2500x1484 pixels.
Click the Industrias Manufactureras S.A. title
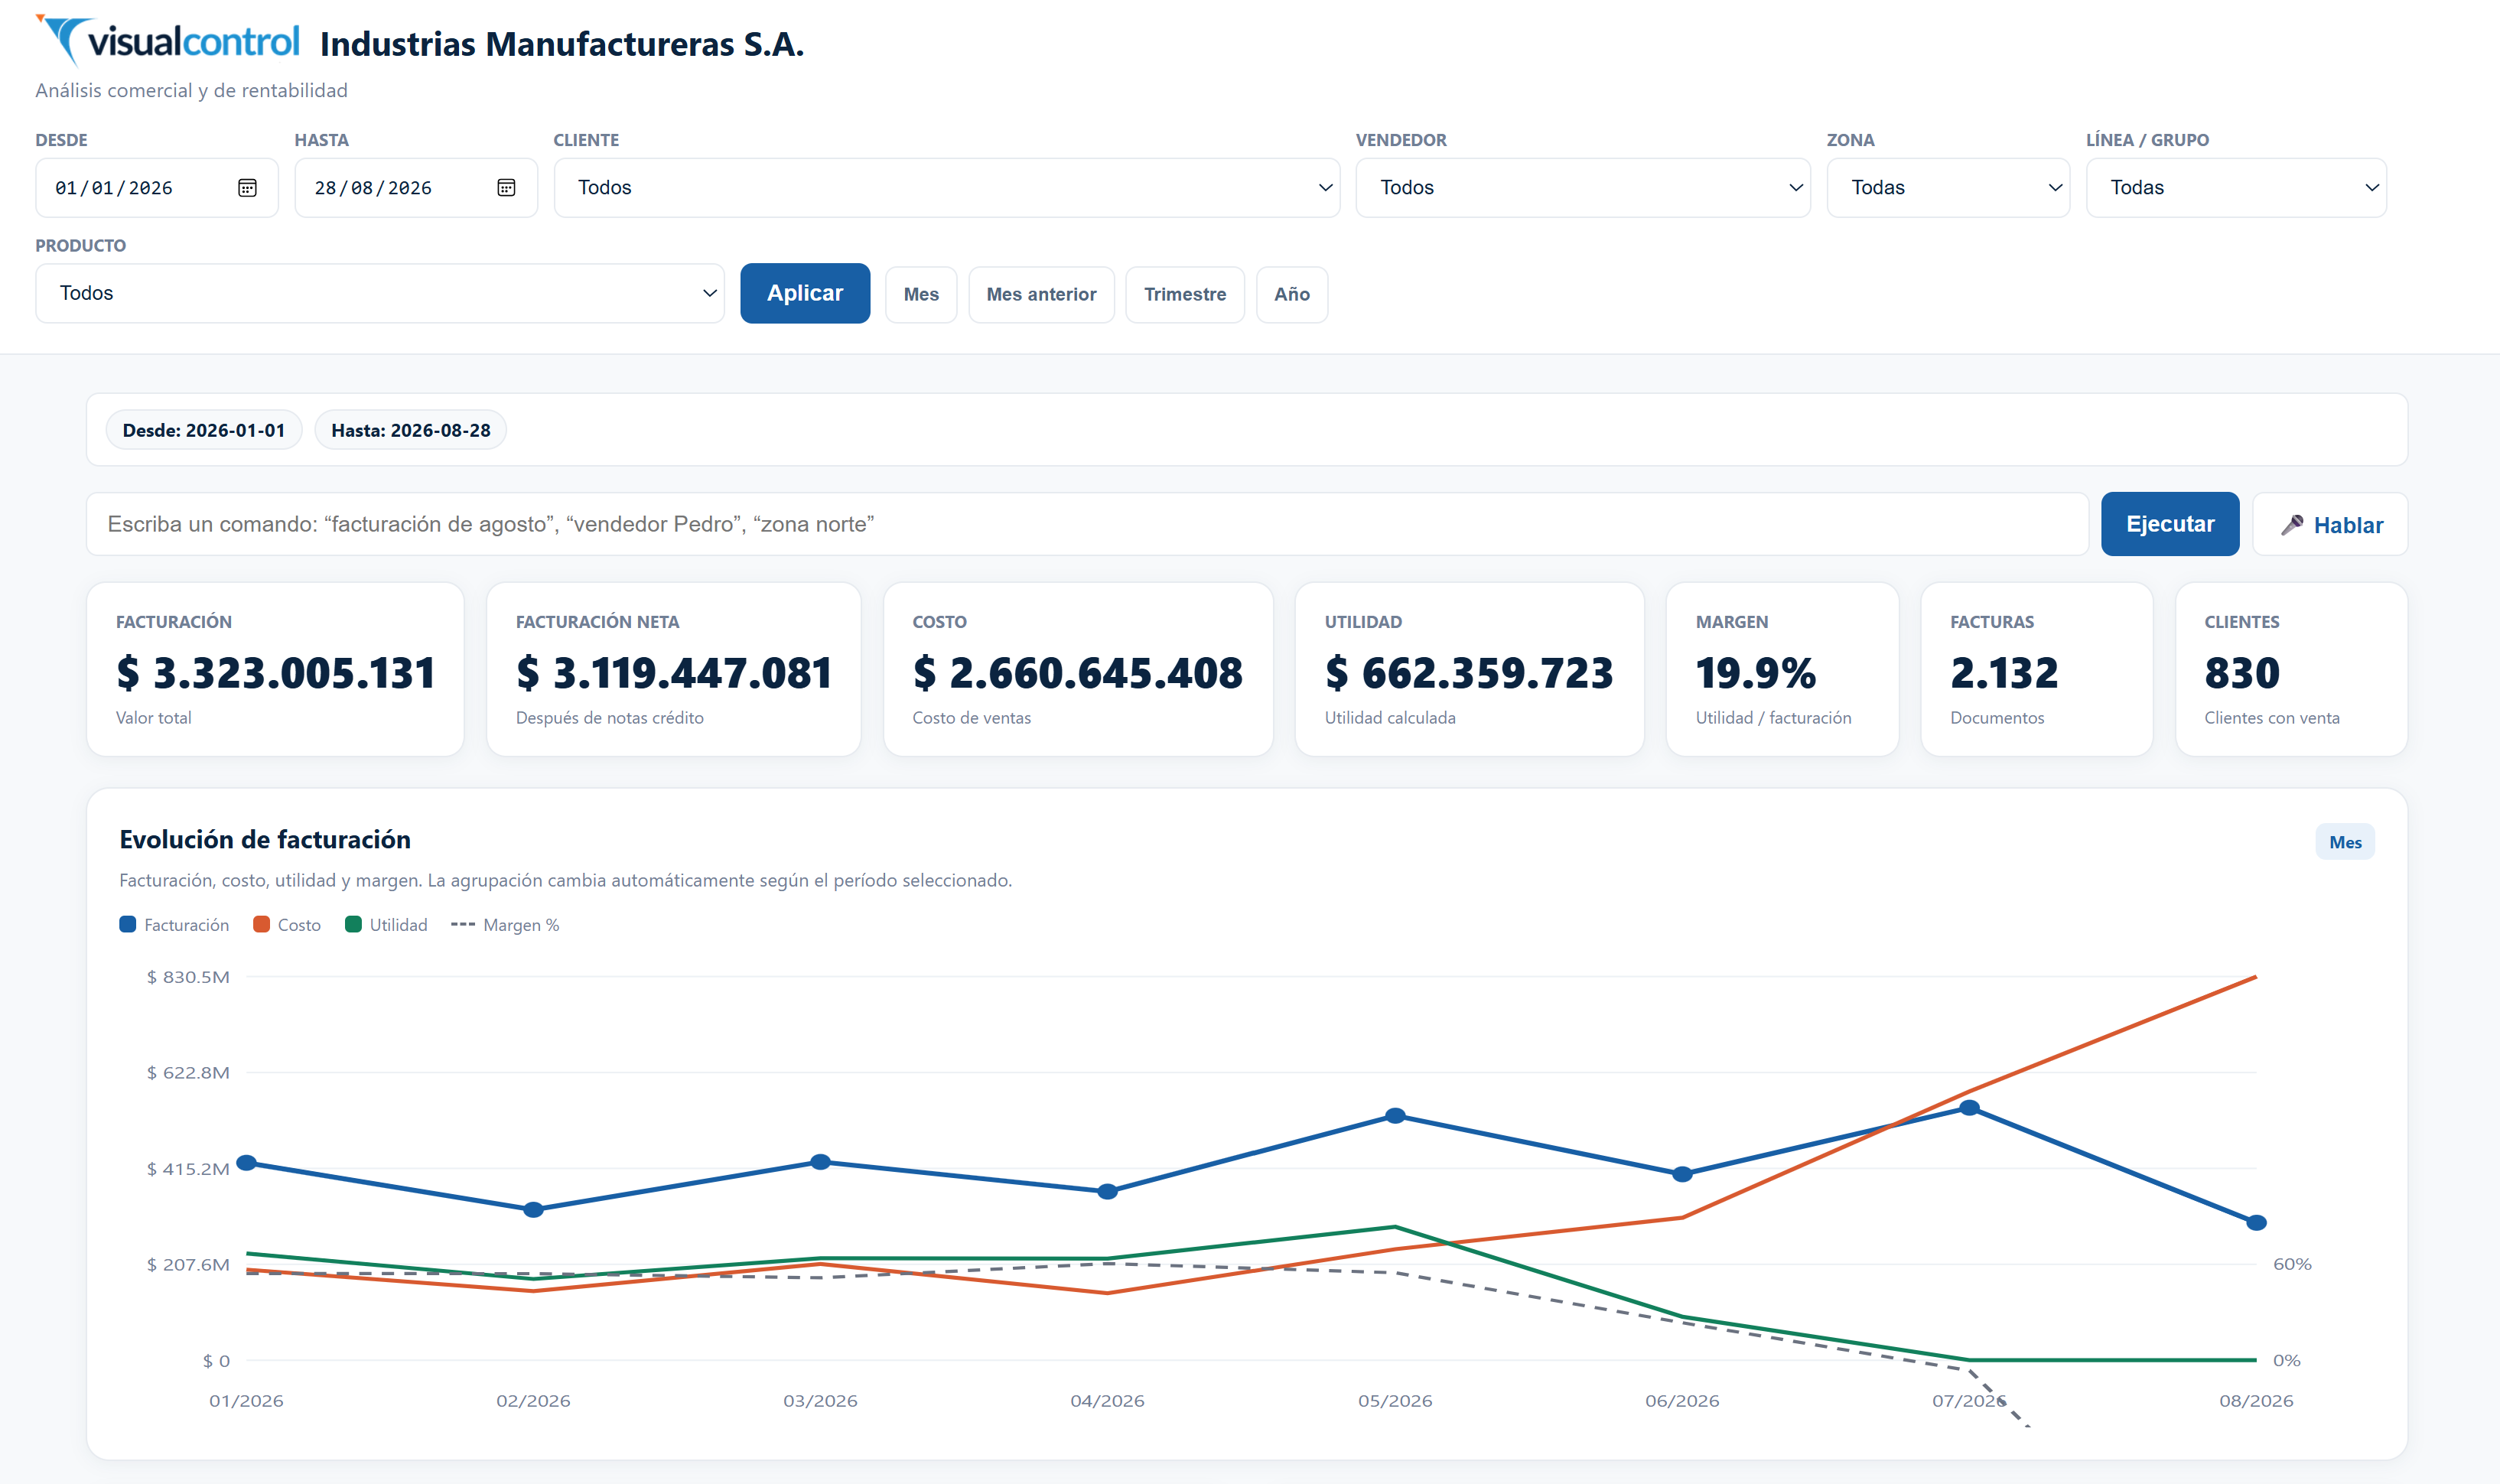click(562, 44)
